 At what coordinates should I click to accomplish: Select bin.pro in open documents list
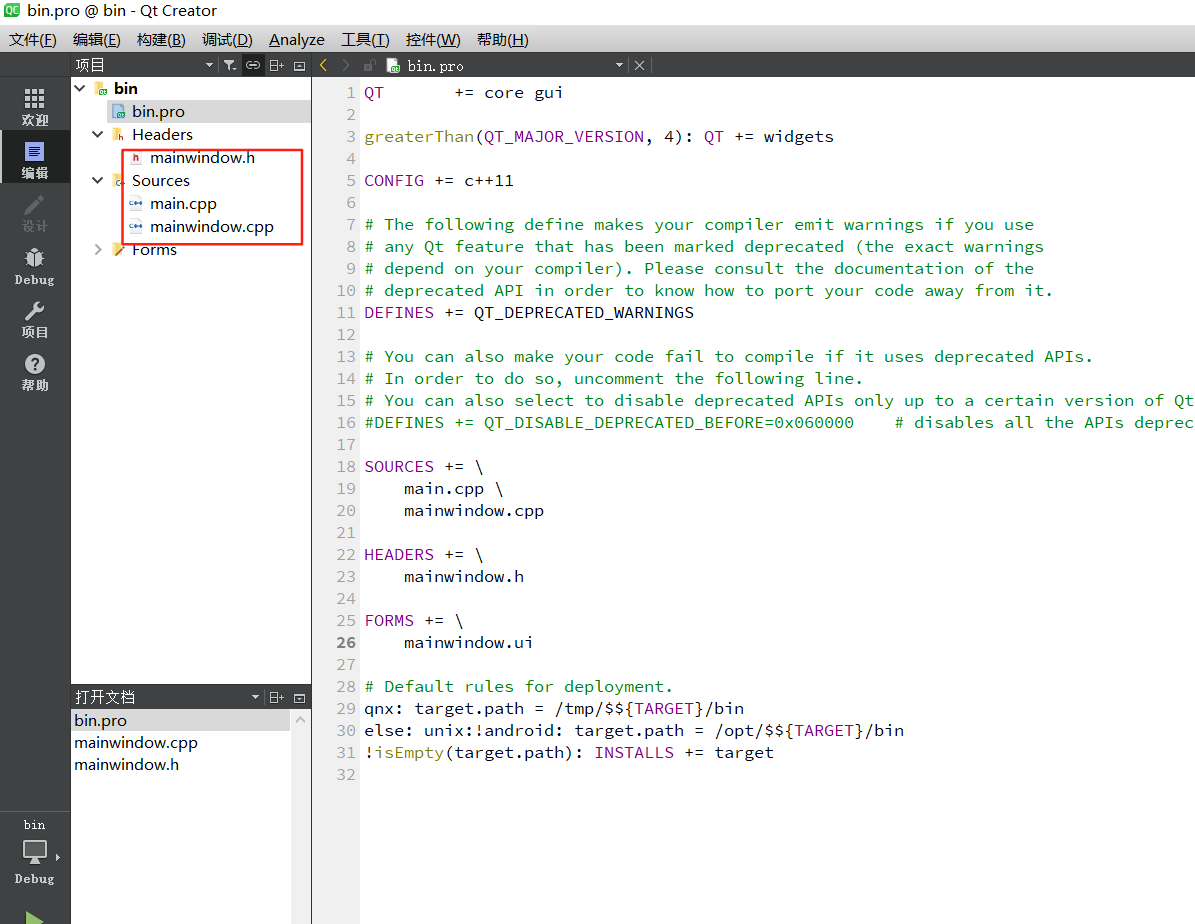pyautogui.click(x=181, y=720)
